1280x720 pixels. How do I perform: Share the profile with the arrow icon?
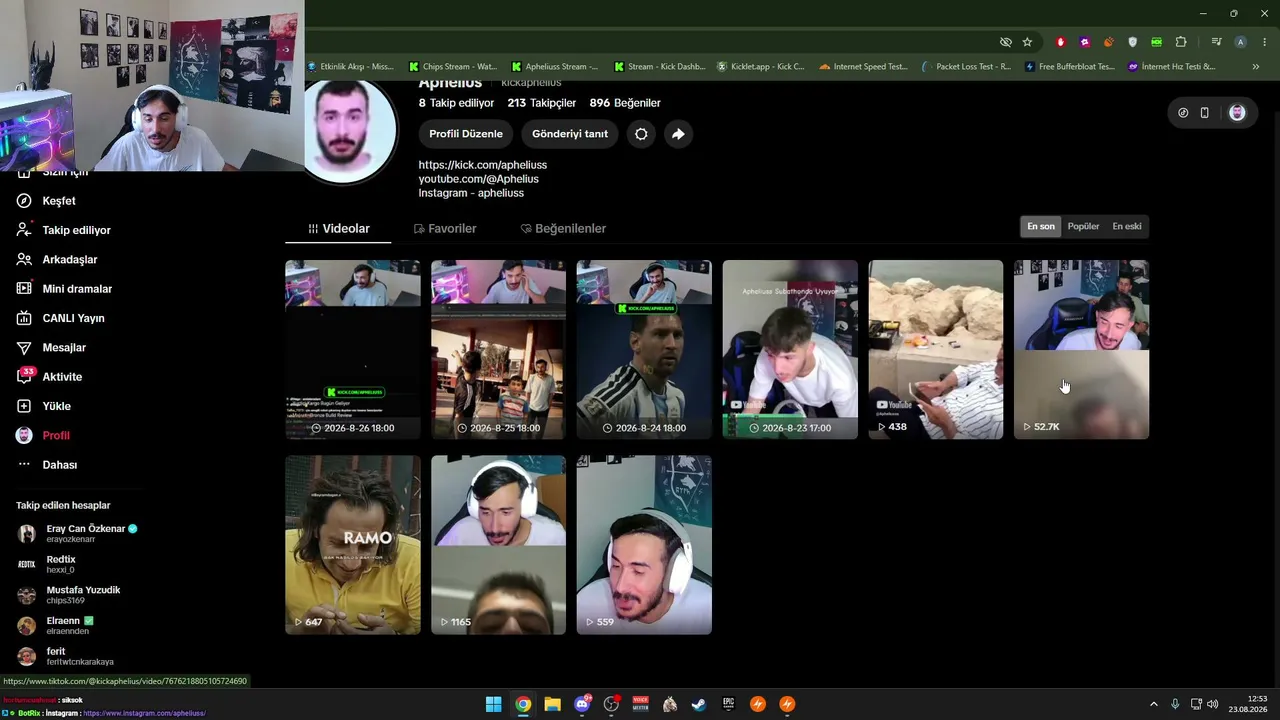[678, 134]
